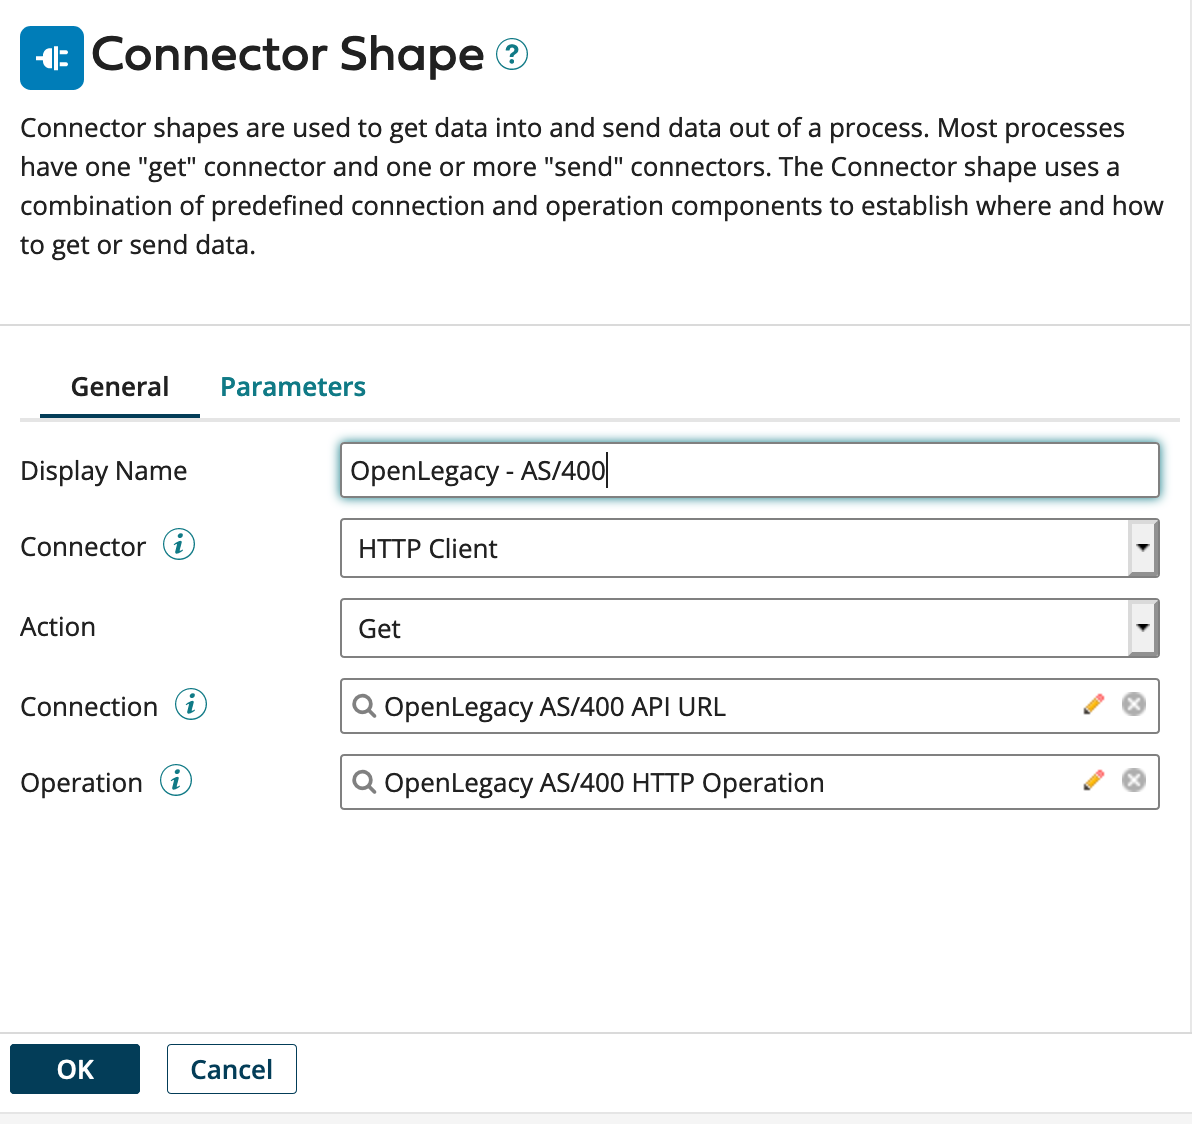Edit the OpenLegacy AS/400 API URL connection

[1095, 704]
